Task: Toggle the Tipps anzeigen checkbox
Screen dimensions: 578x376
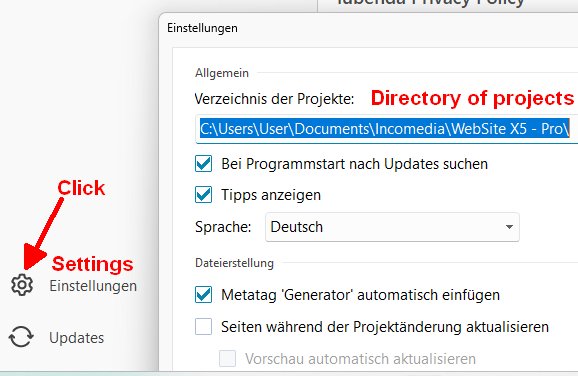Action: click(x=203, y=195)
